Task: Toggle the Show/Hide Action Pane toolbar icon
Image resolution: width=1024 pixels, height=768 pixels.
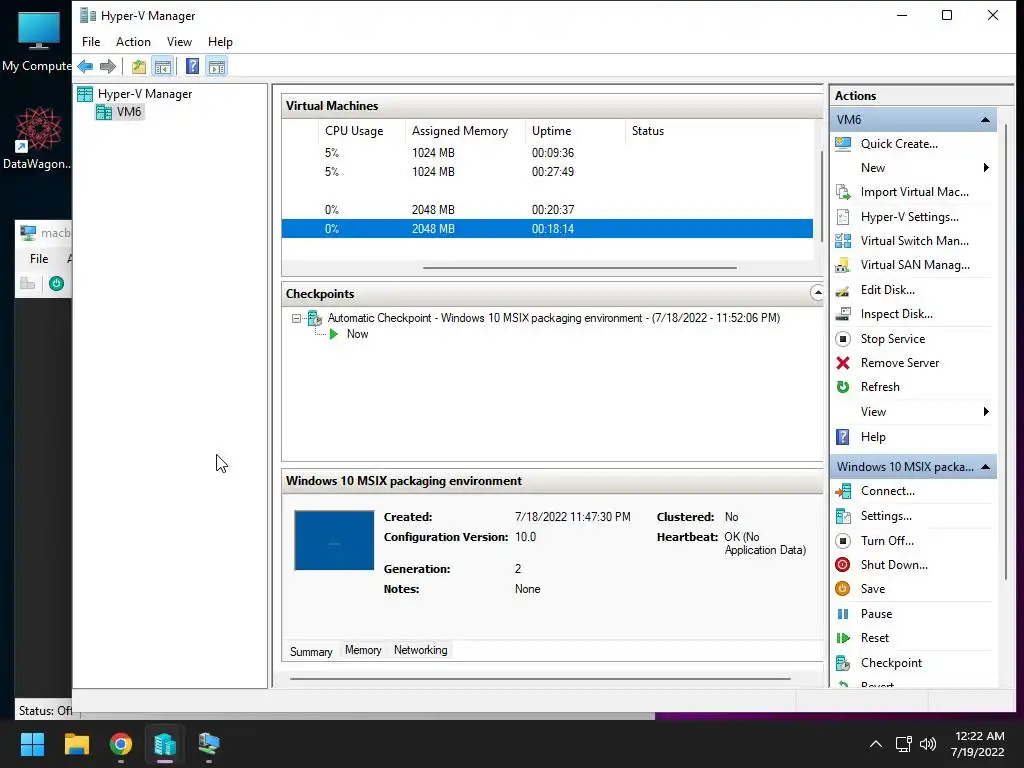Action: 217,66
